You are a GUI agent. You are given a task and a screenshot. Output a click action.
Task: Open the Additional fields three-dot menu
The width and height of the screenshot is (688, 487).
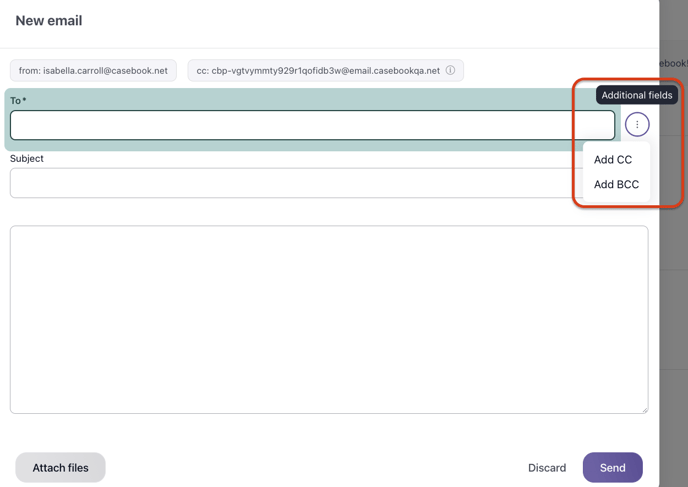(x=637, y=125)
